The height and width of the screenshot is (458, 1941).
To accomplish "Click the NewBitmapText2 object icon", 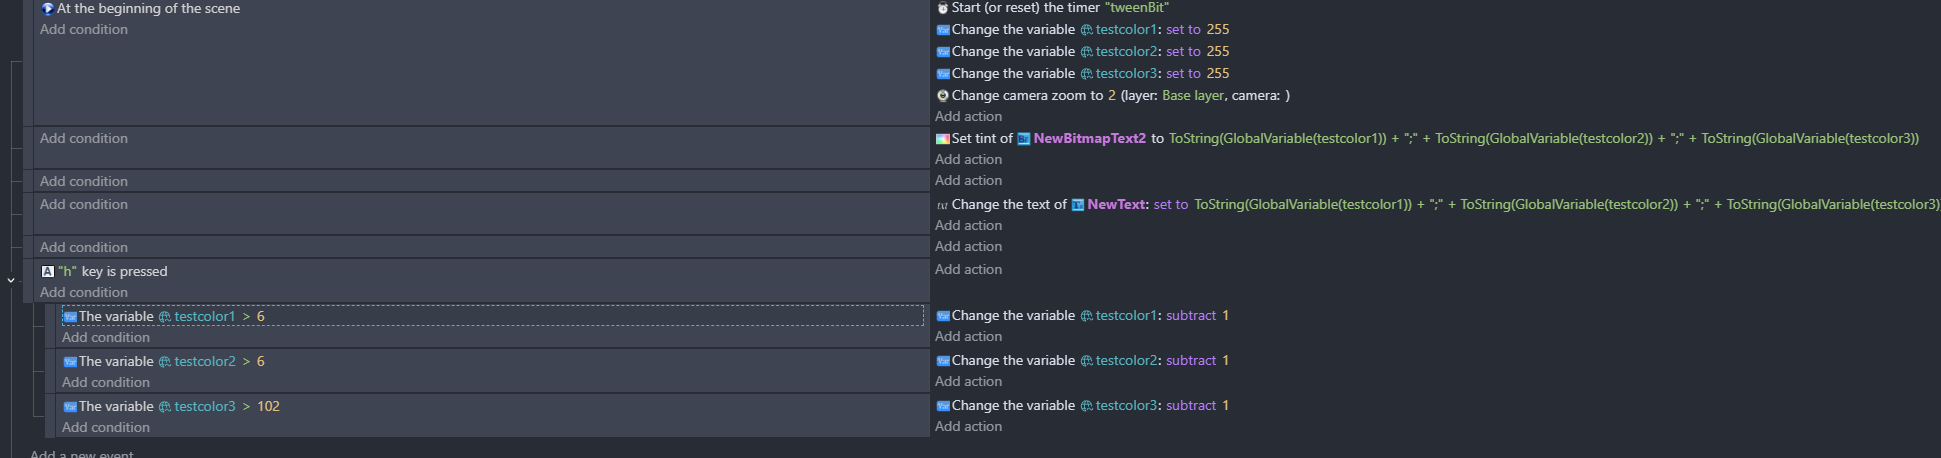I will [1023, 139].
